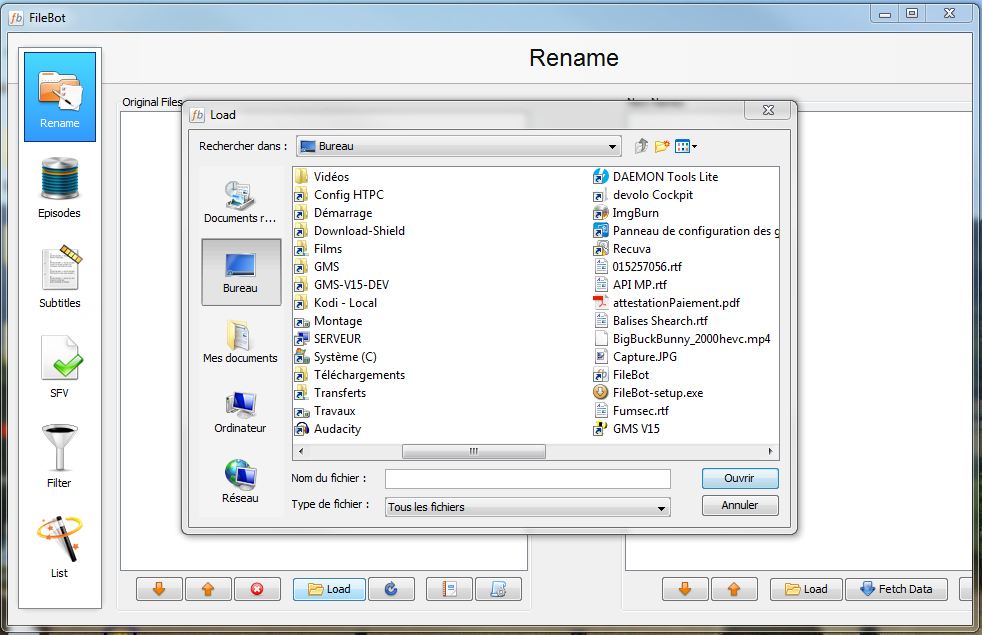Select Balises Shearch.rtf file
The image size is (982, 635).
(651, 321)
